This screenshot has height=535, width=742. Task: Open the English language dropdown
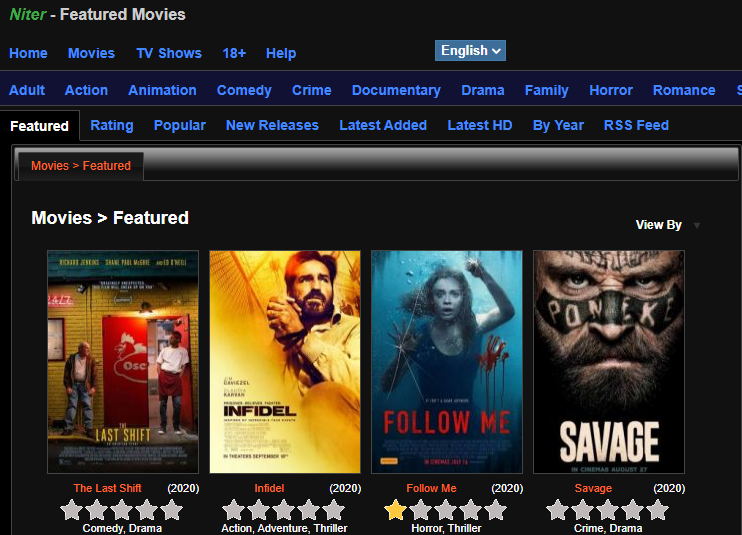(470, 51)
